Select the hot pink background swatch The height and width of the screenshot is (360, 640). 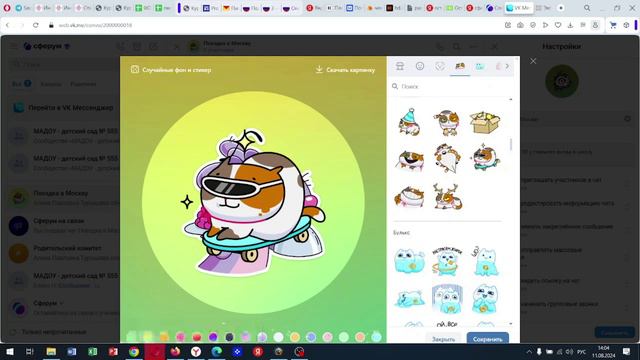180,337
